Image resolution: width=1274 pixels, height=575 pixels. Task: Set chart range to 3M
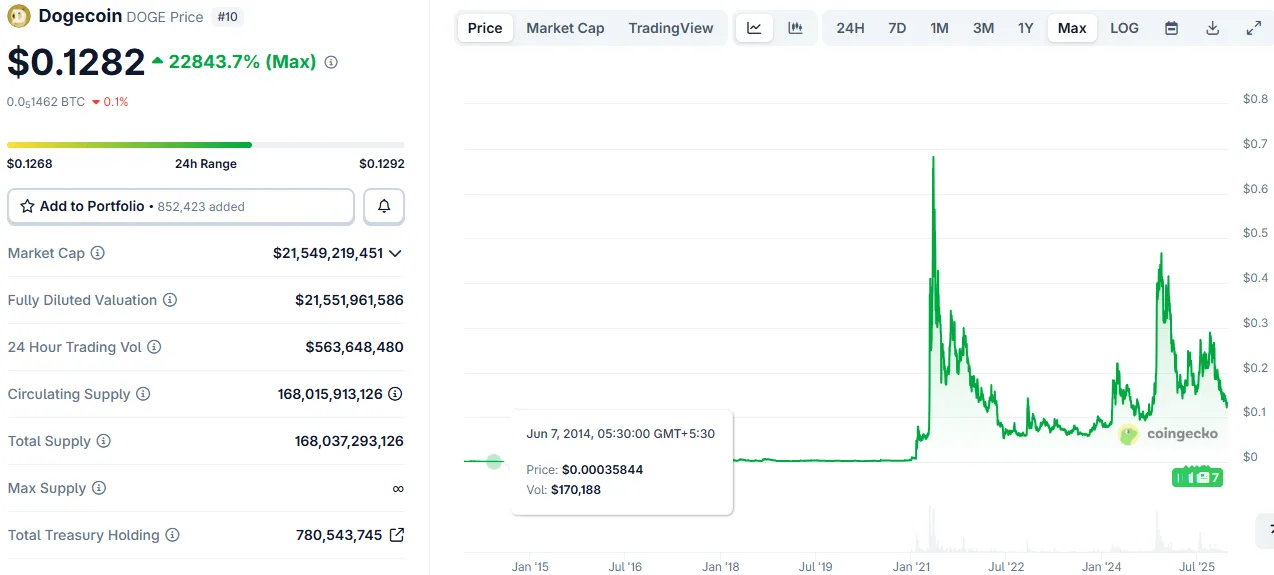tap(983, 28)
